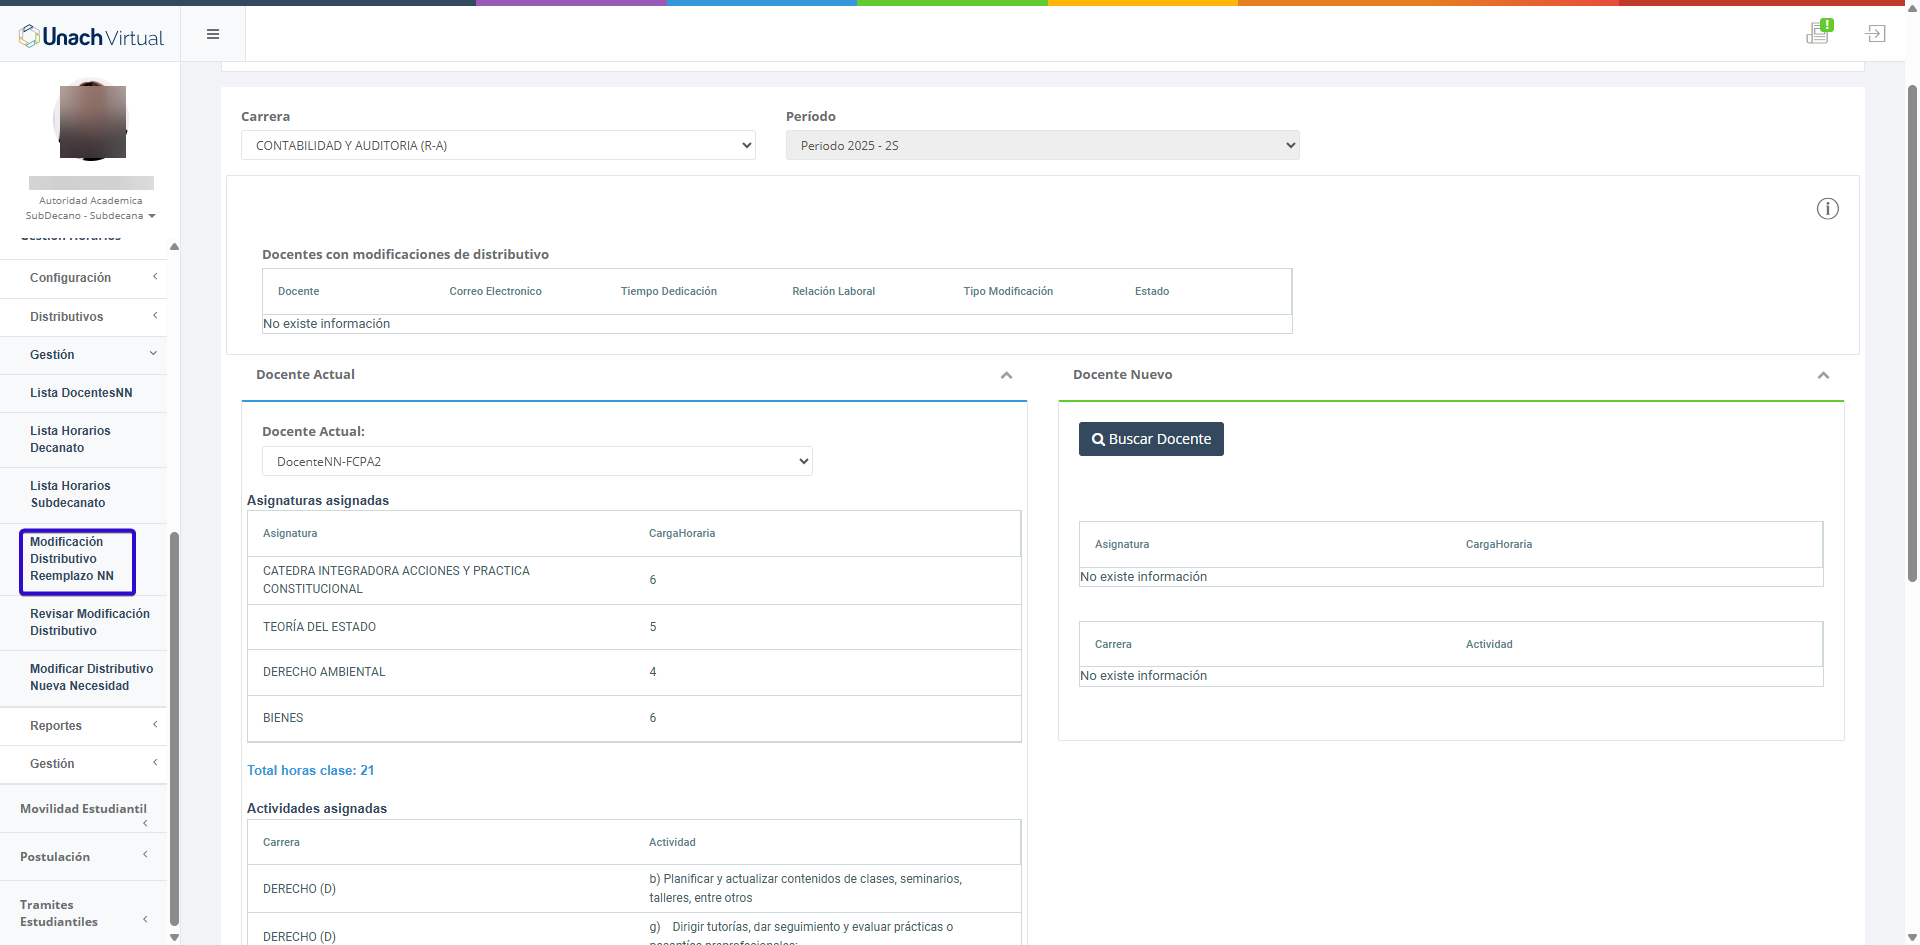
Task: Open Lista DocentesNN menu item
Action: [x=81, y=393]
